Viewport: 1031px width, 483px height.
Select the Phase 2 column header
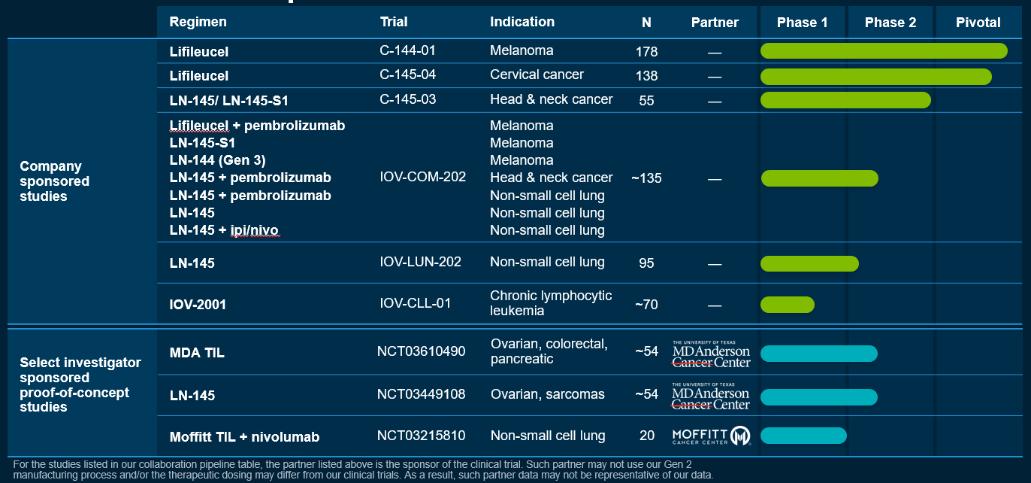click(x=890, y=22)
